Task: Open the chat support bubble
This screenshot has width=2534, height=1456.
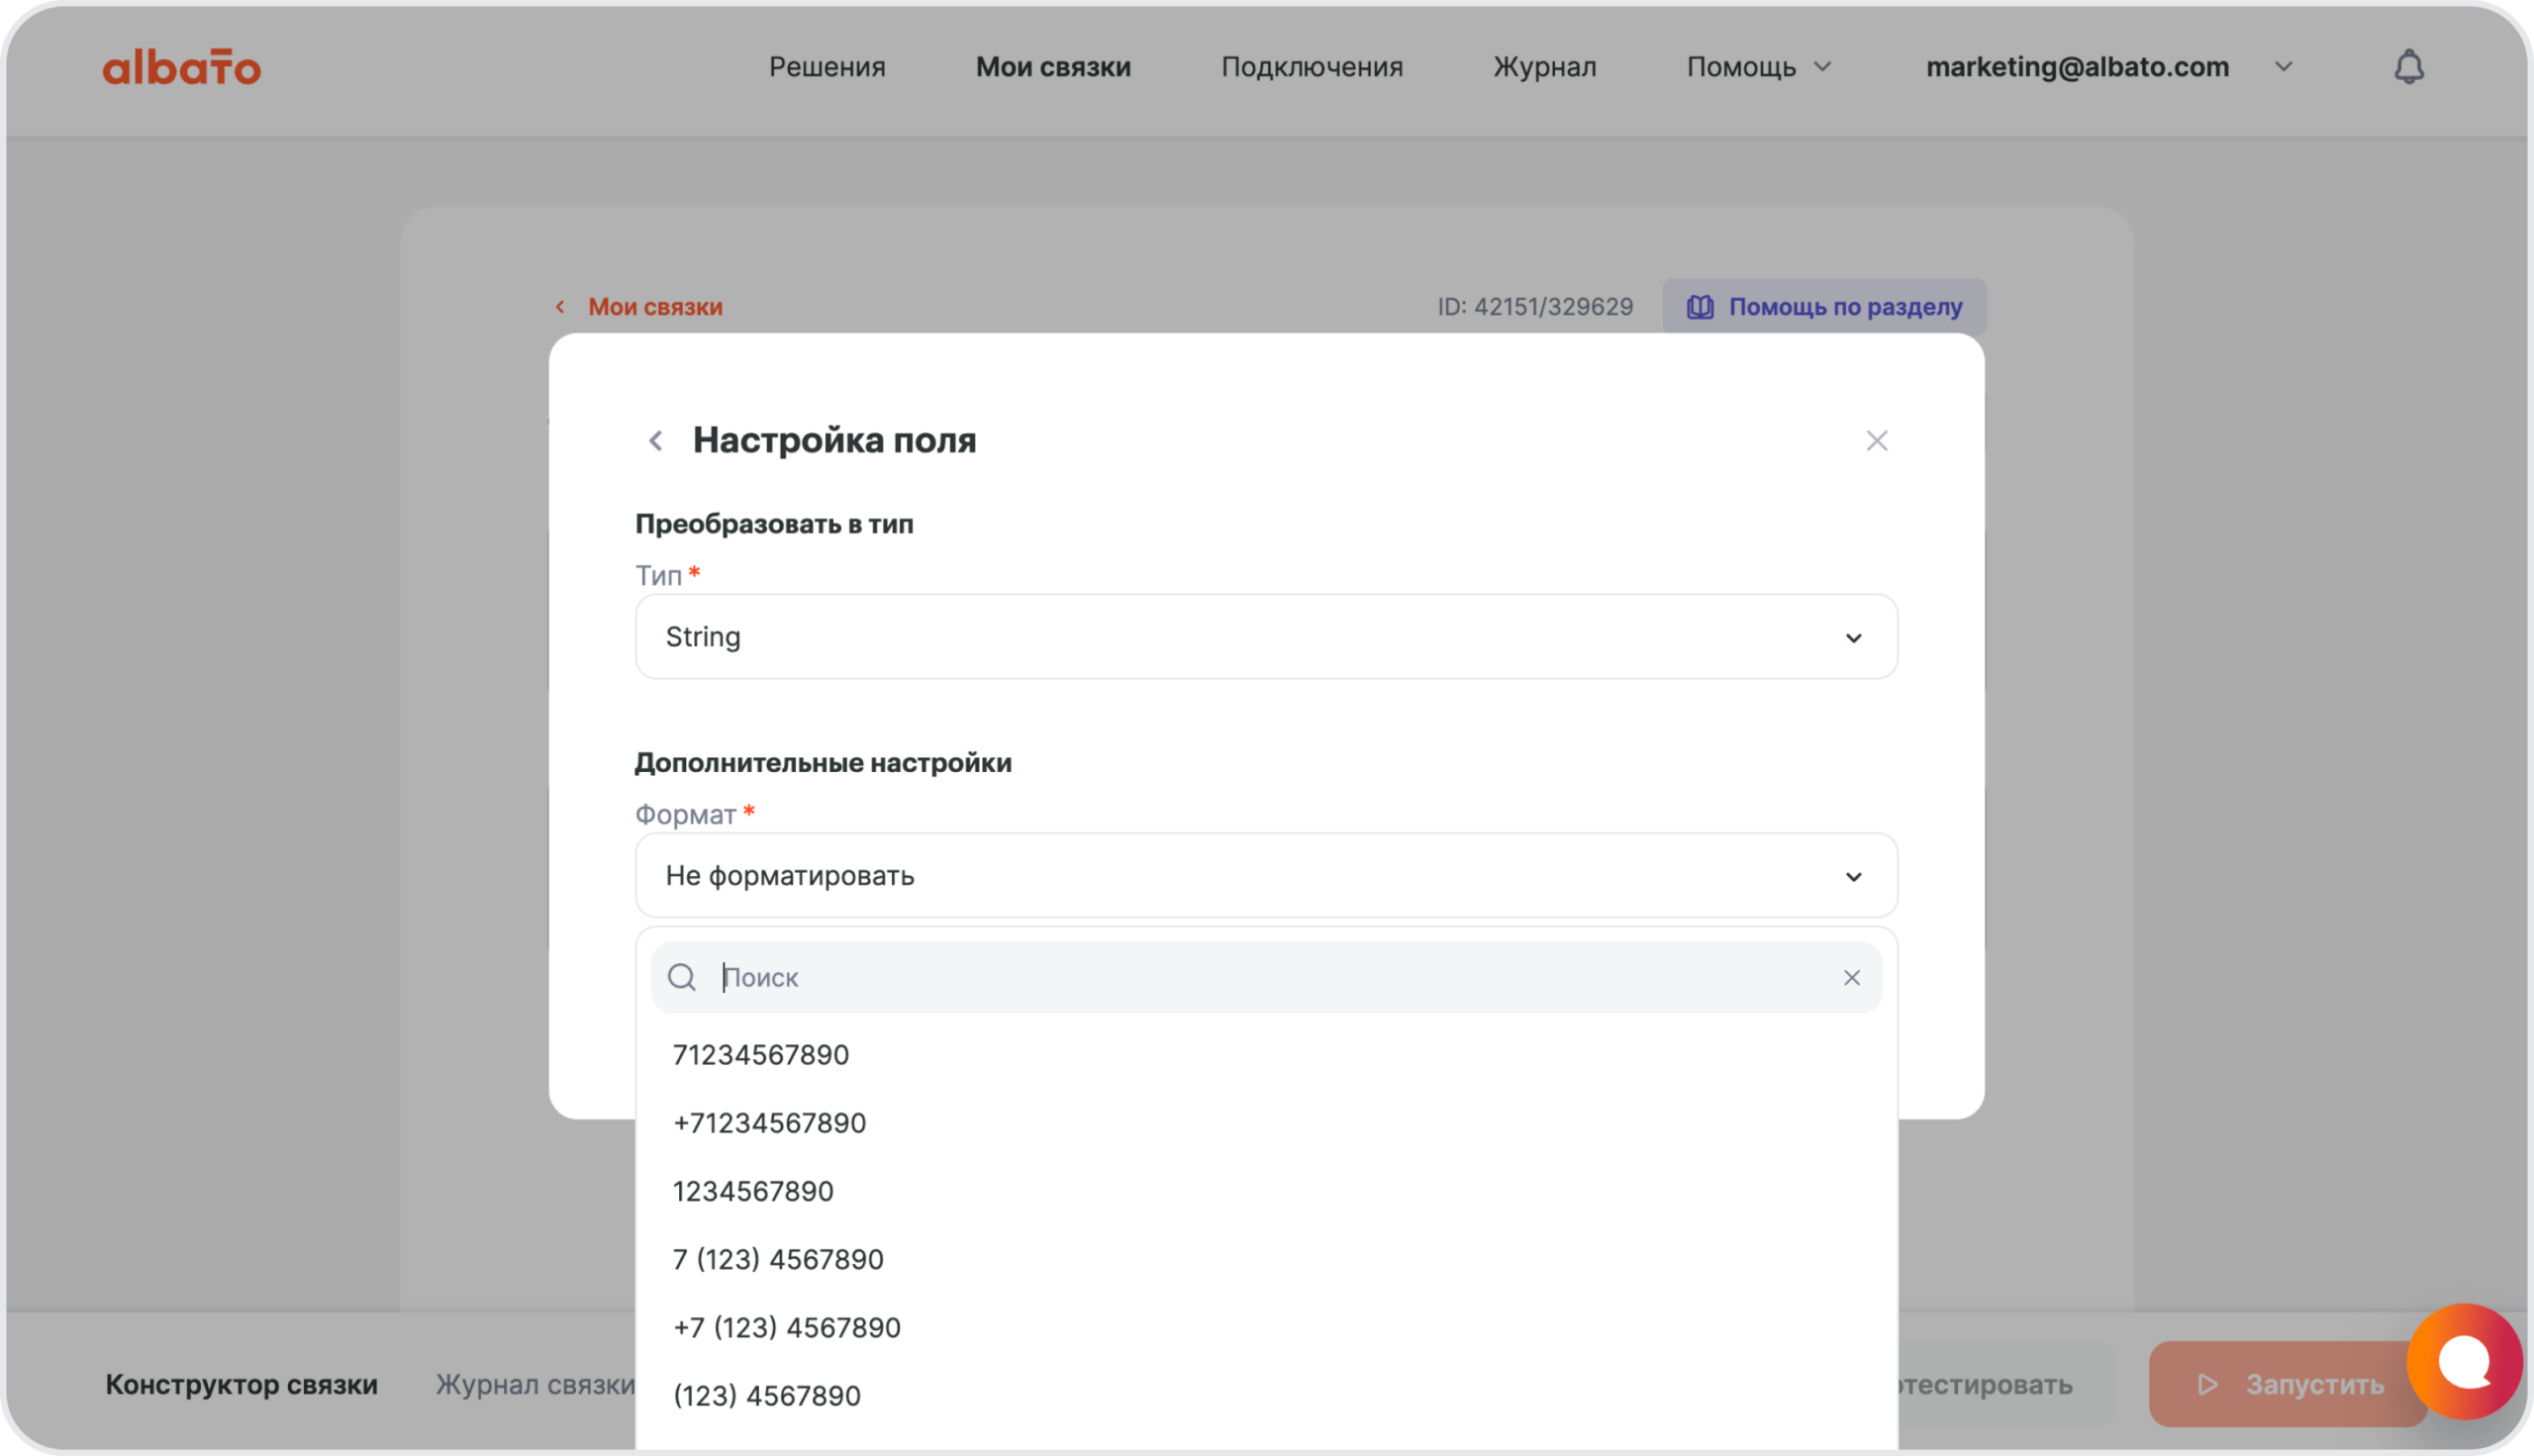Action: click(x=2463, y=1361)
